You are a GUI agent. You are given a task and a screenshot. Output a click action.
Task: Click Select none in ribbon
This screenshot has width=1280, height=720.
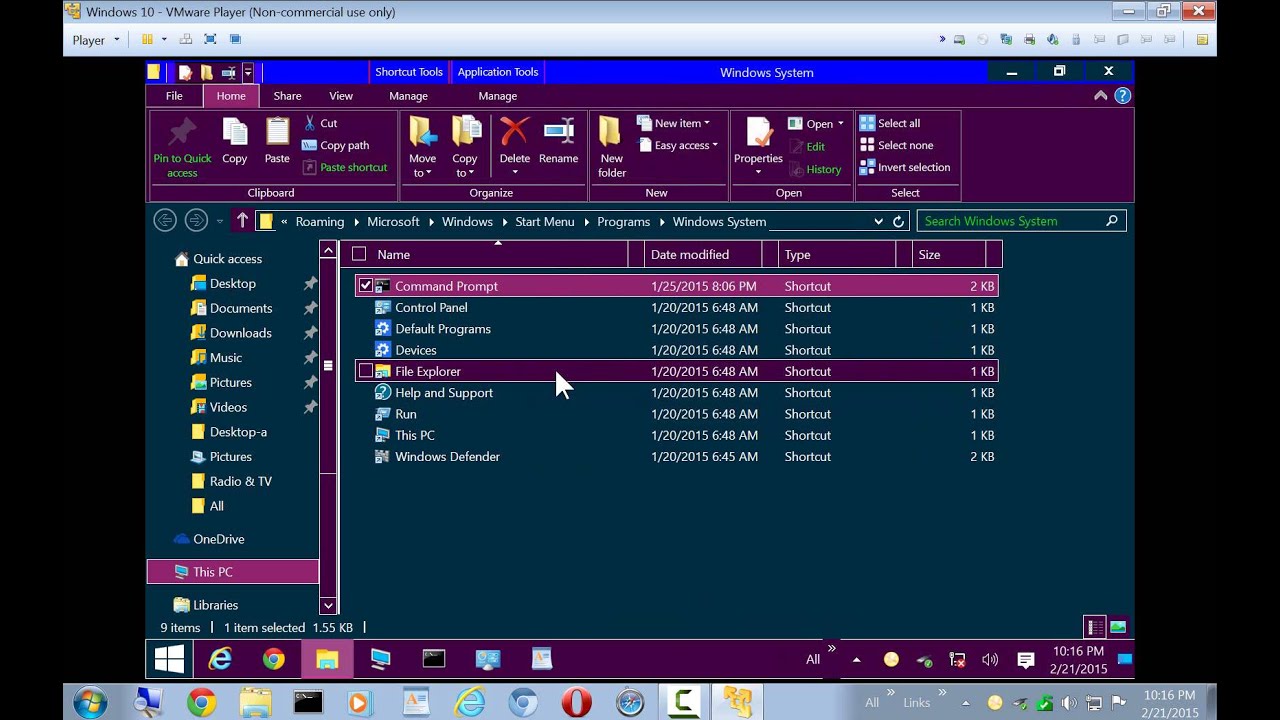(896, 145)
